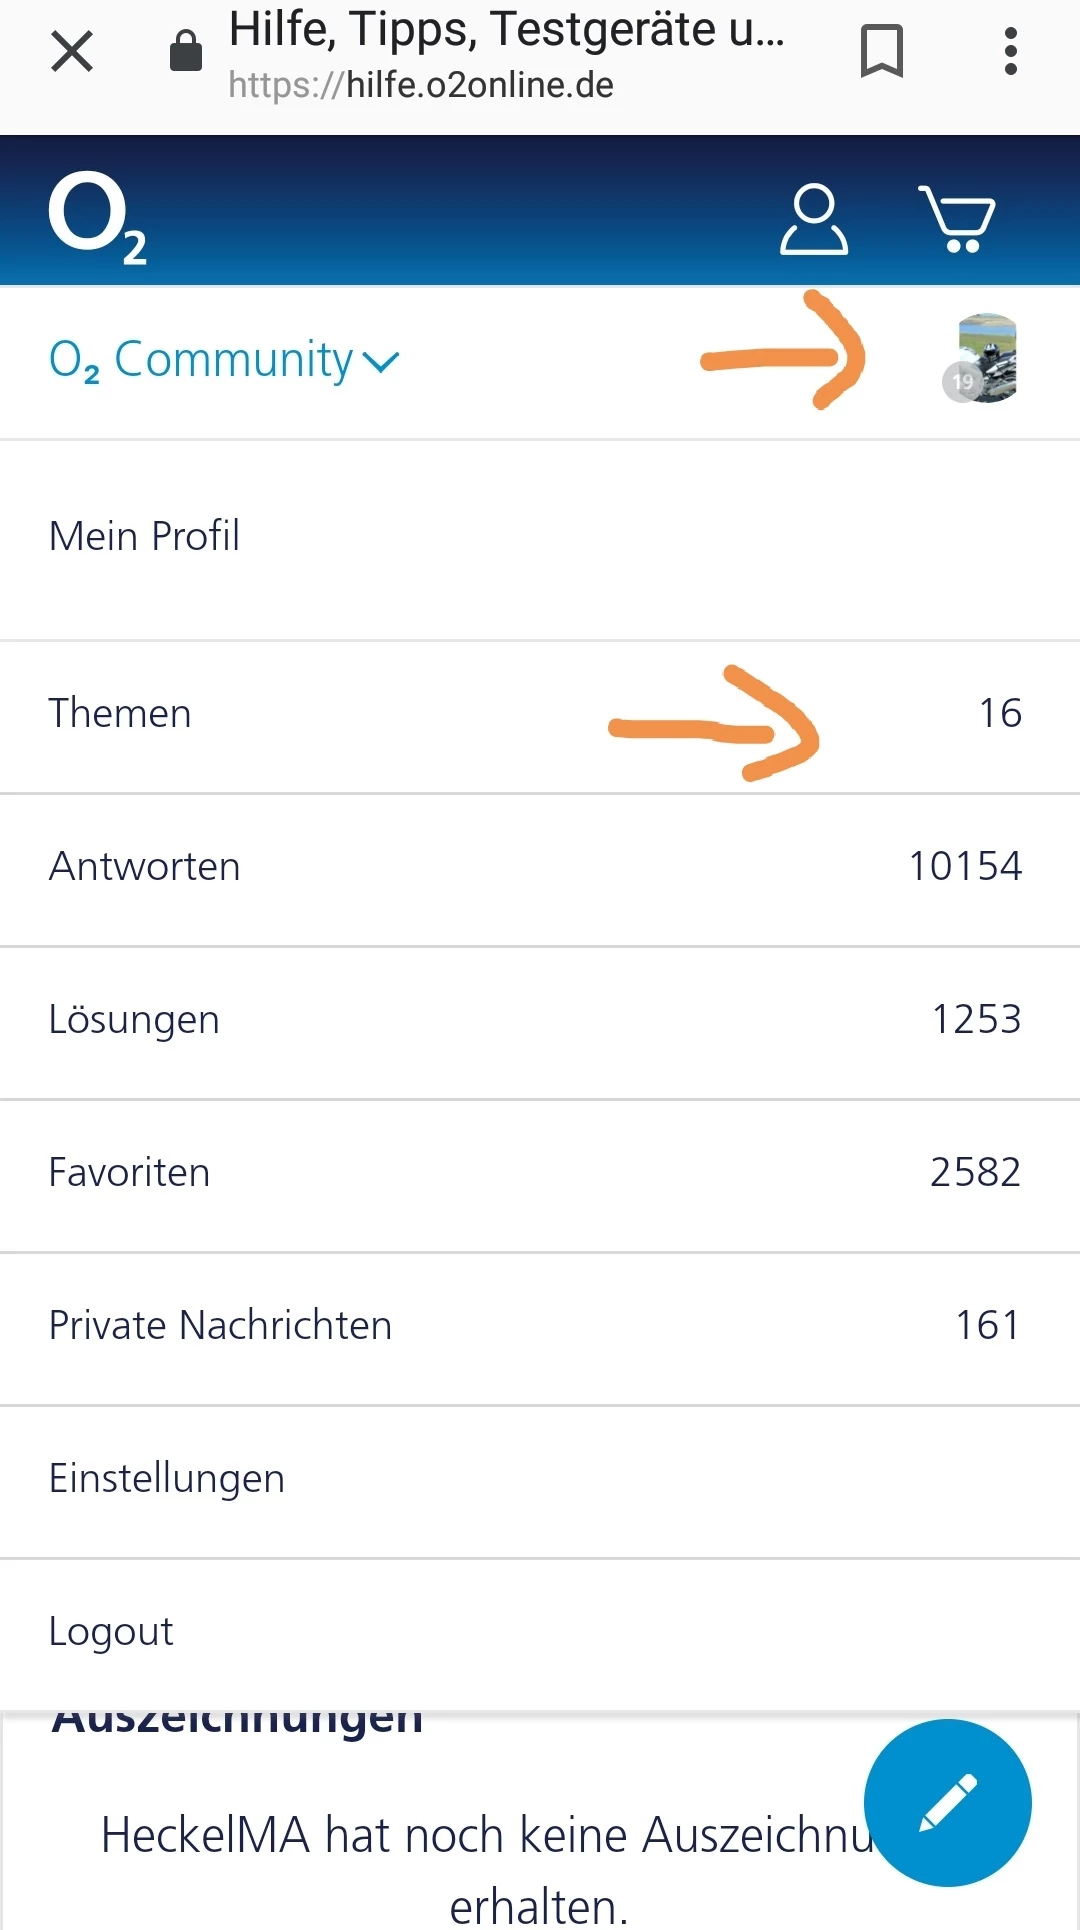Tap the O2 logo
The width and height of the screenshot is (1080, 1930).
pos(97,217)
